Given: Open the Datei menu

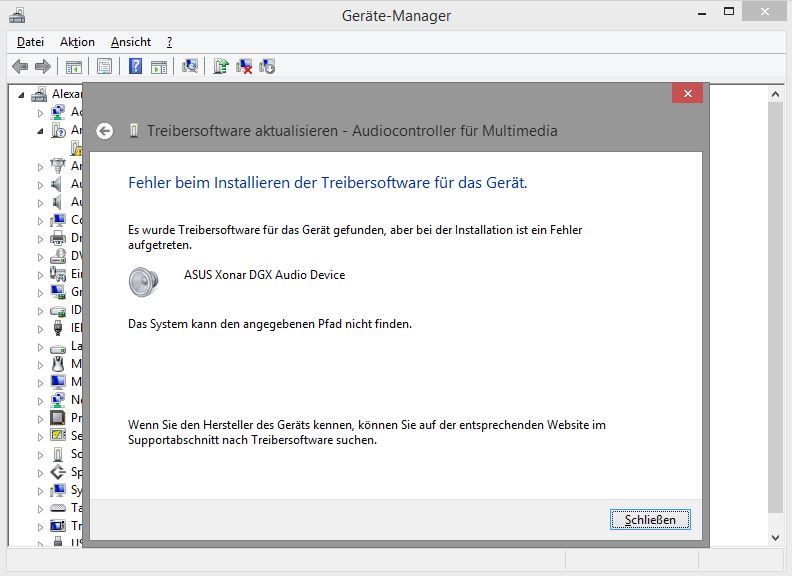Looking at the screenshot, I should [x=30, y=42].
